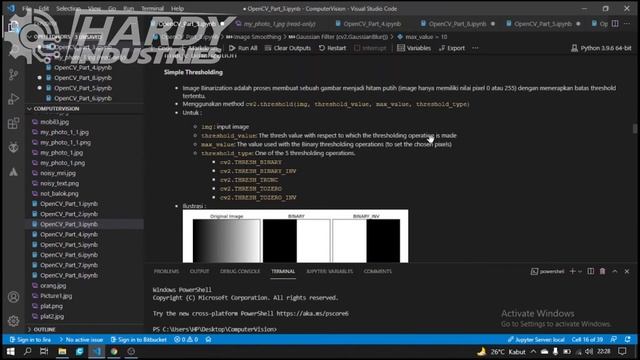Open my_photo_1_1.jpg file
This screenshot has width=640, height=360.
tap(64, 132)
